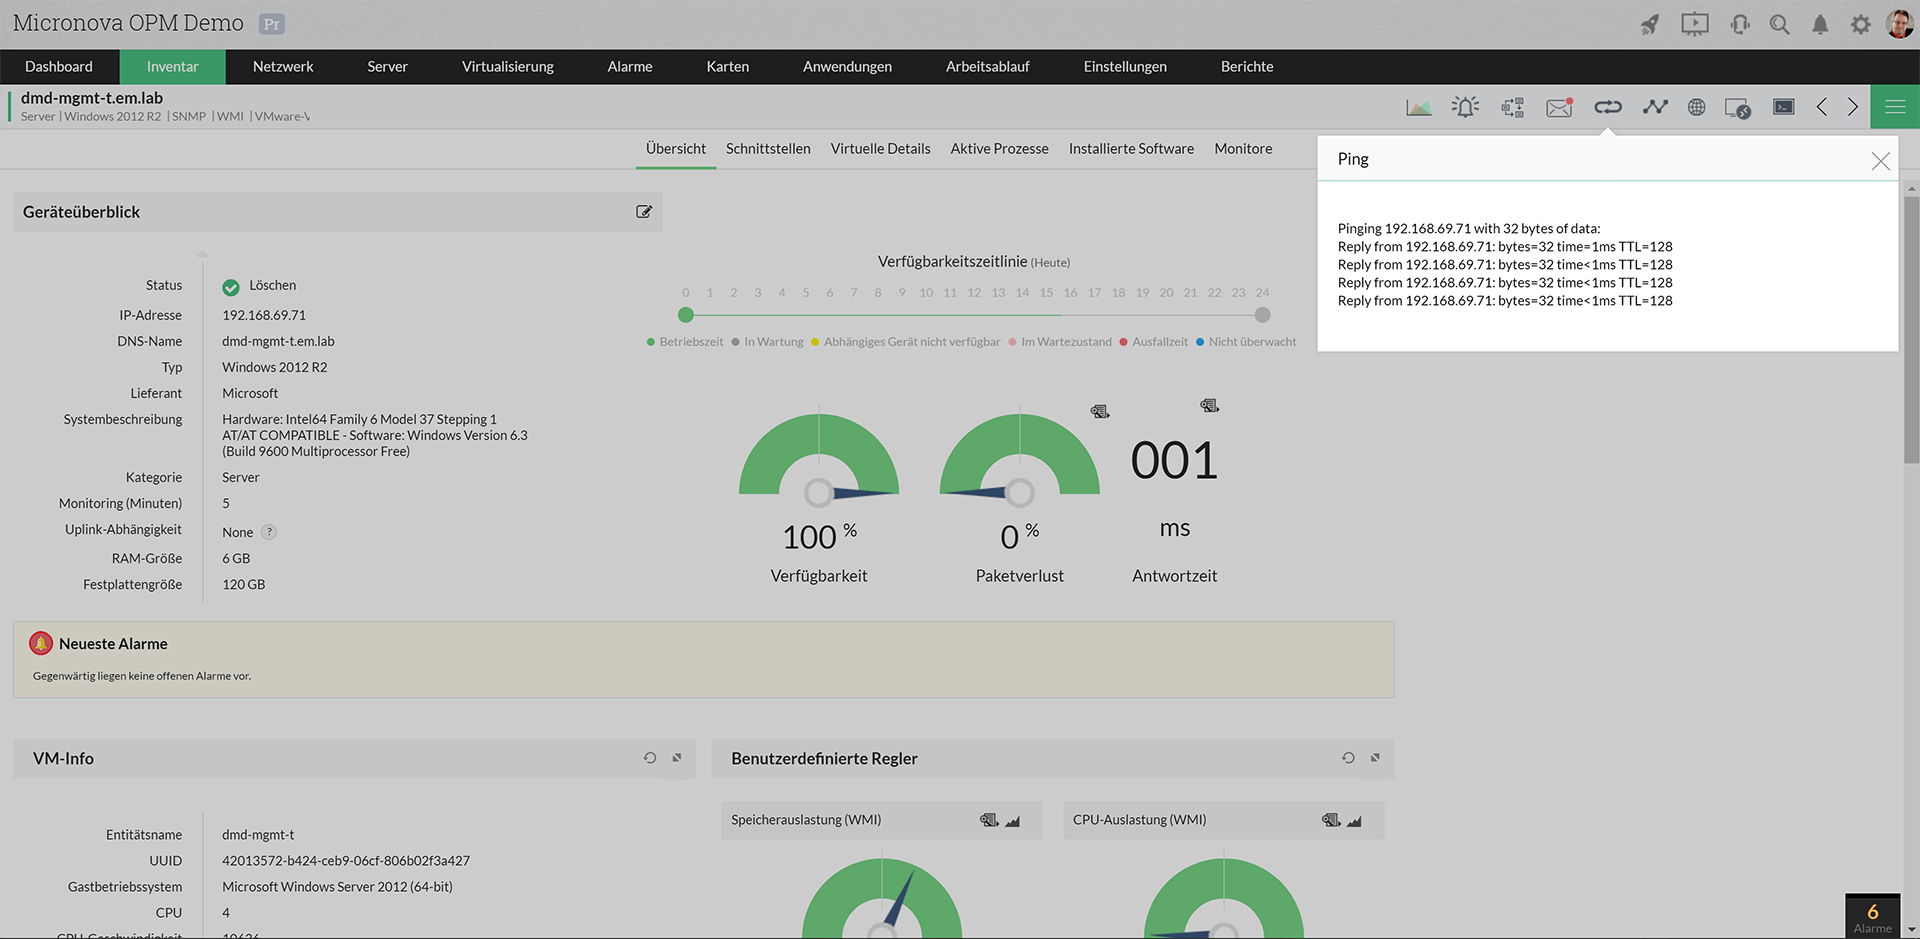The width and height of the screenshot is (1920, 939).
Task: Open the Berichte menu
Action: [1247, 67]
